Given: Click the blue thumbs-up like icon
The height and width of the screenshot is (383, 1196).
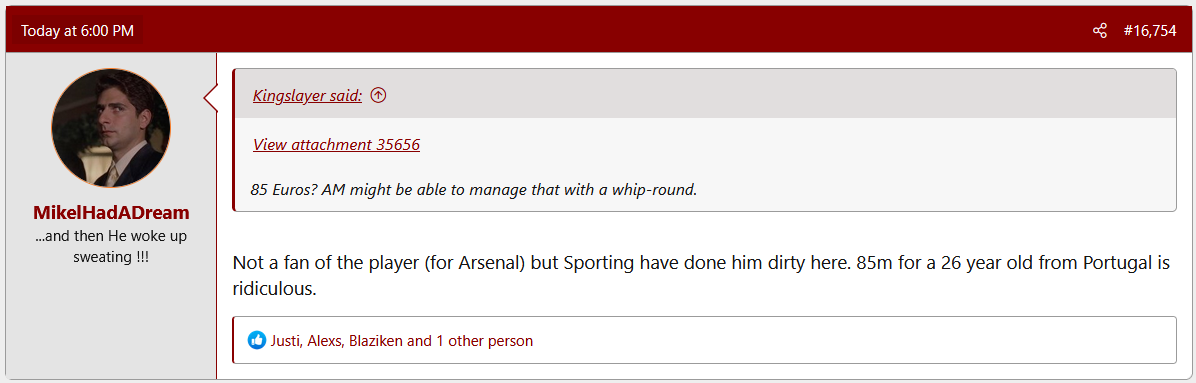Looking at the screenshot, I should click(257, 340).
